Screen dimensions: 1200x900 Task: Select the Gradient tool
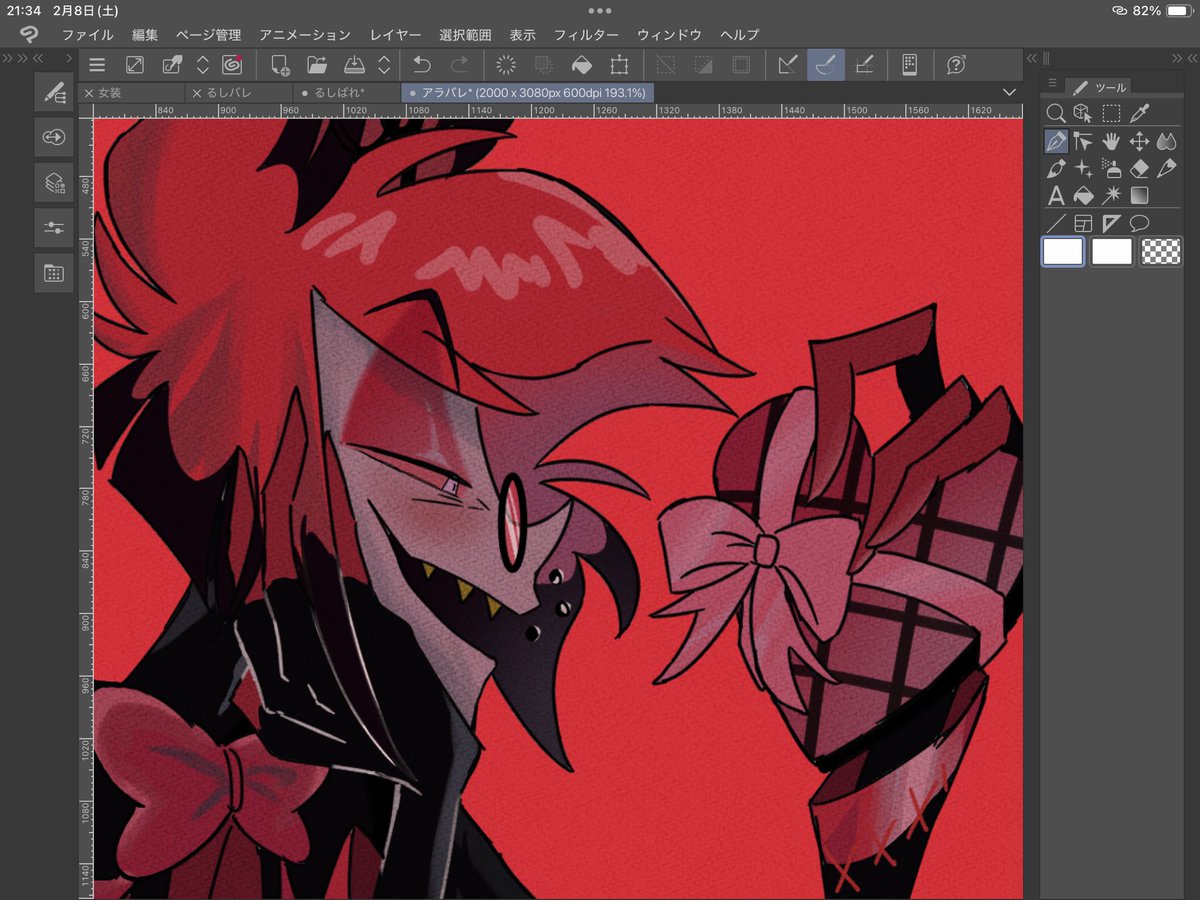(x=1139, y=195)
